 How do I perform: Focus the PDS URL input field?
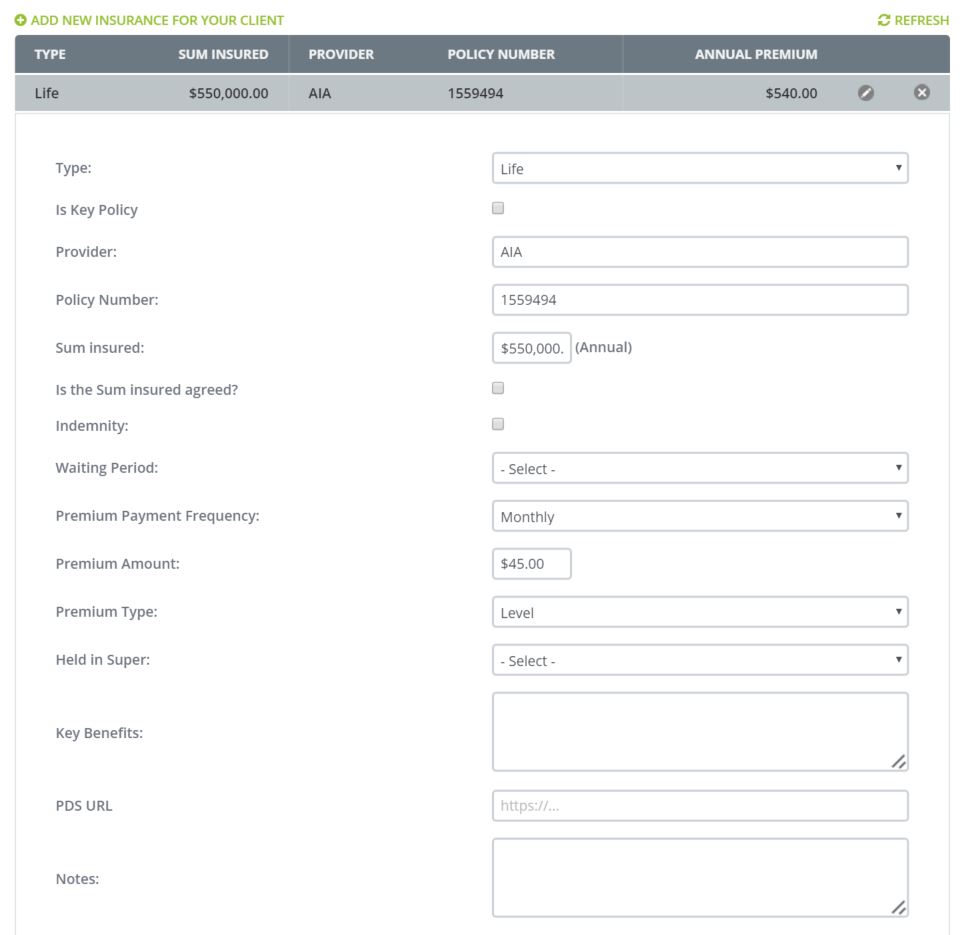click(x=699, y=806)
